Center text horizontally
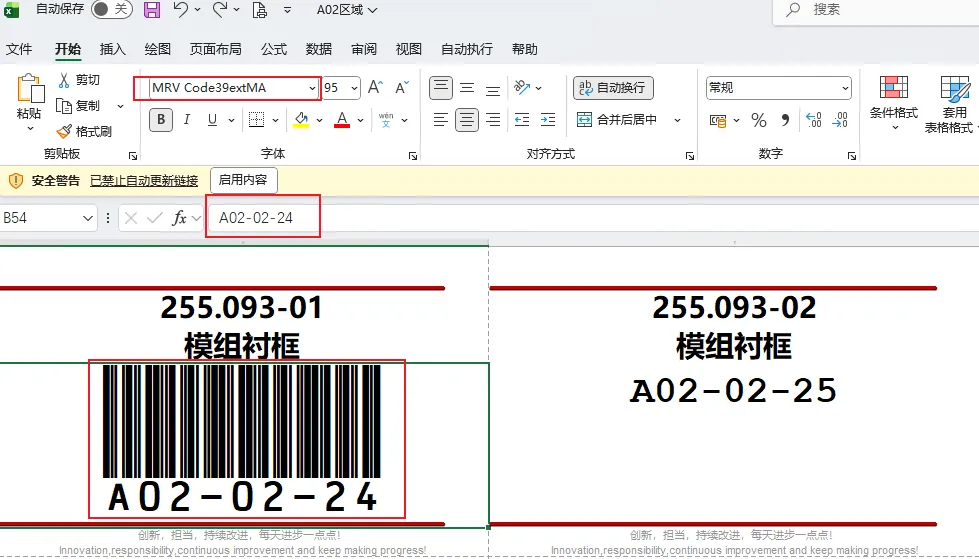979x559 pixels. 467,120
